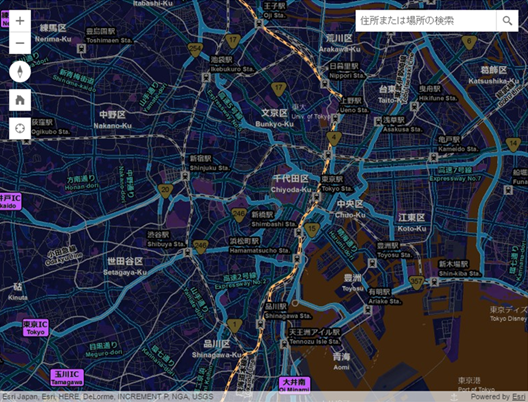This screenshot has height=402, width=528.
Task: Click route 15 shield marker
Action: pyautogui.click(x=312, y=229)
